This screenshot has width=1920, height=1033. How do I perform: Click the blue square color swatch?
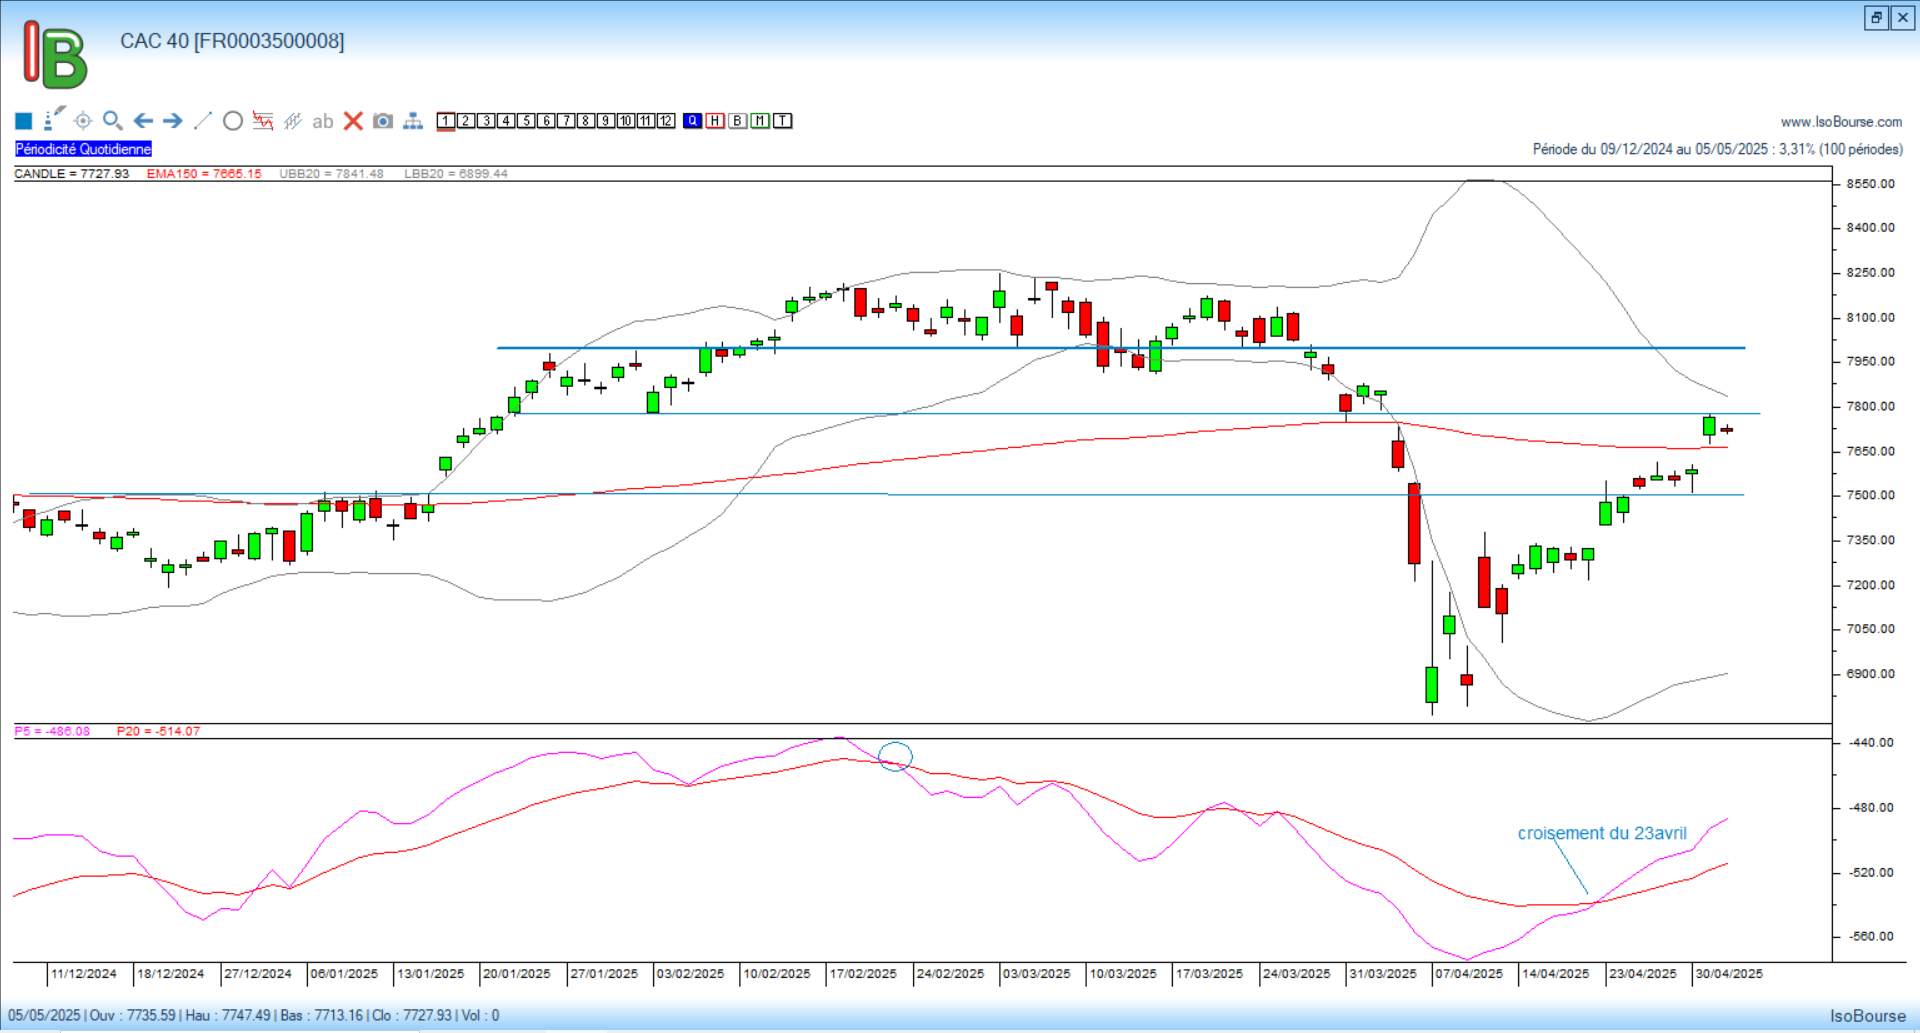24,121
